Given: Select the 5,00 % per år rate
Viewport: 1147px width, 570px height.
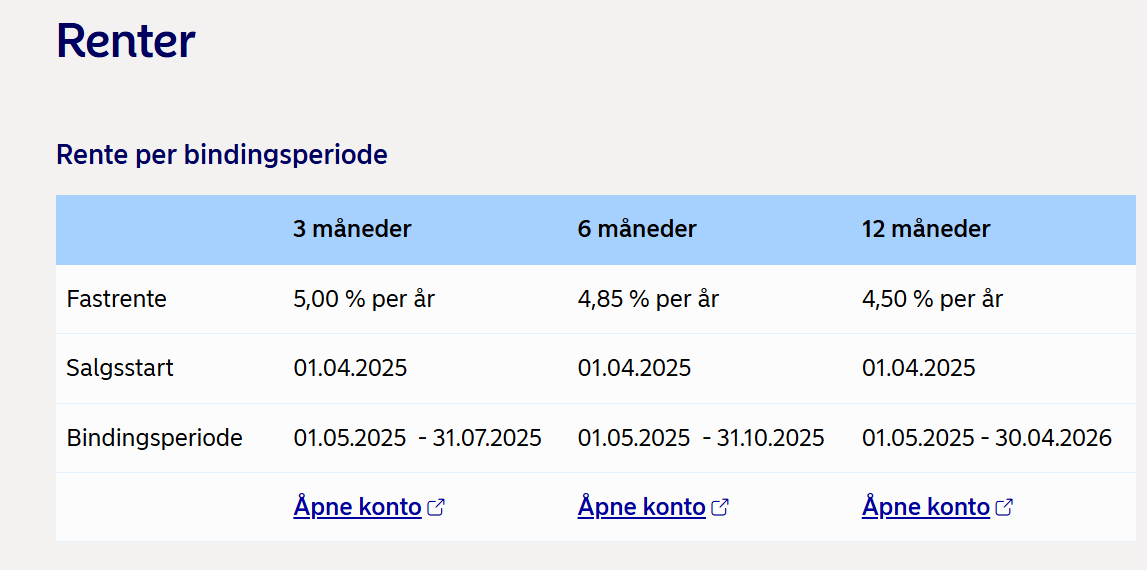Looking at the screenshot, I should (x=364, y=299).
